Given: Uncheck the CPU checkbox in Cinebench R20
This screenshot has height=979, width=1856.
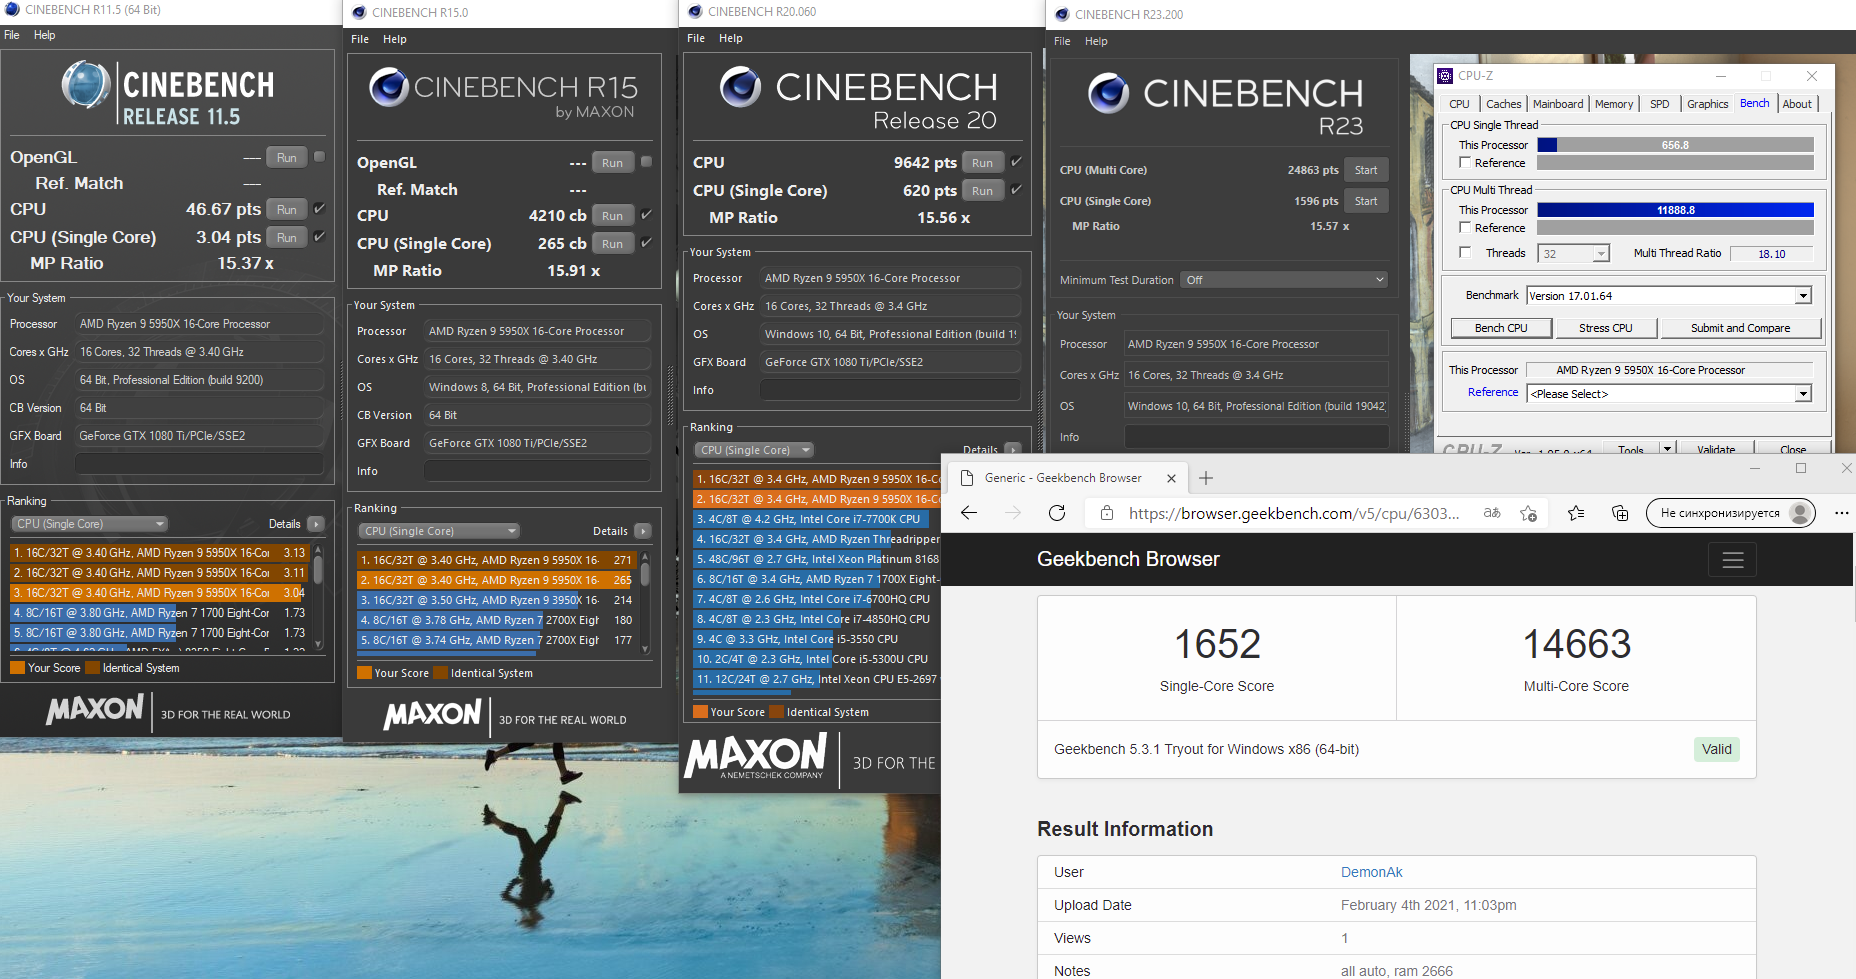Looking at the screenshot, I should [1016, 162].
